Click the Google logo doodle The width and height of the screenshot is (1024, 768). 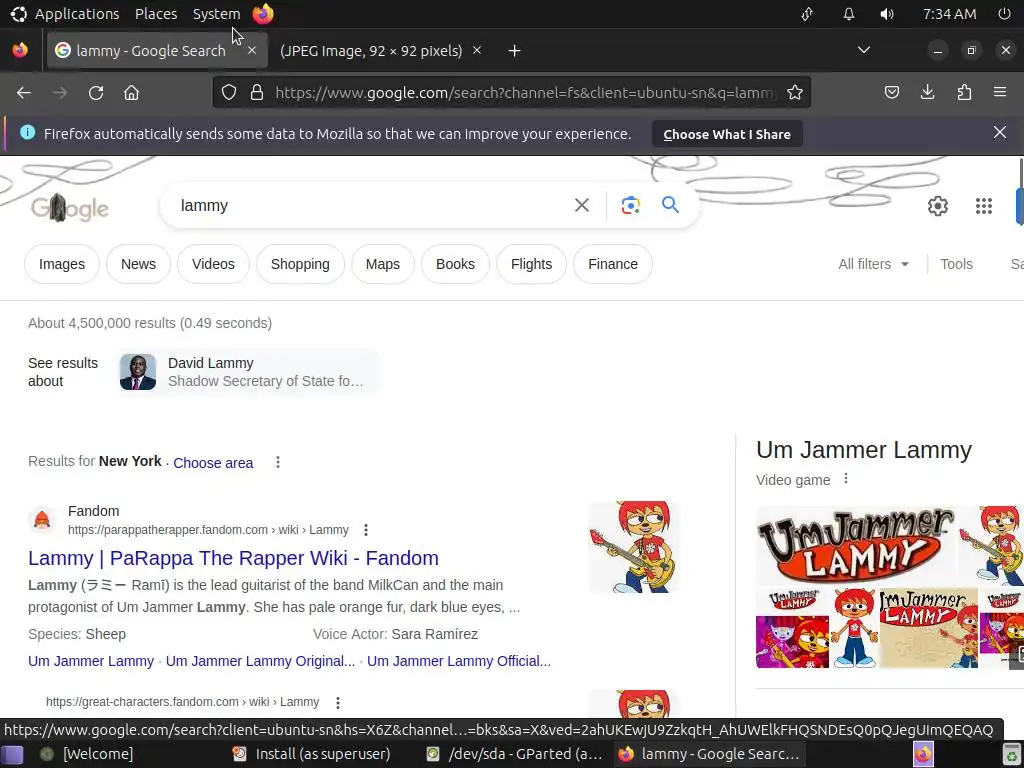[69, 208]
